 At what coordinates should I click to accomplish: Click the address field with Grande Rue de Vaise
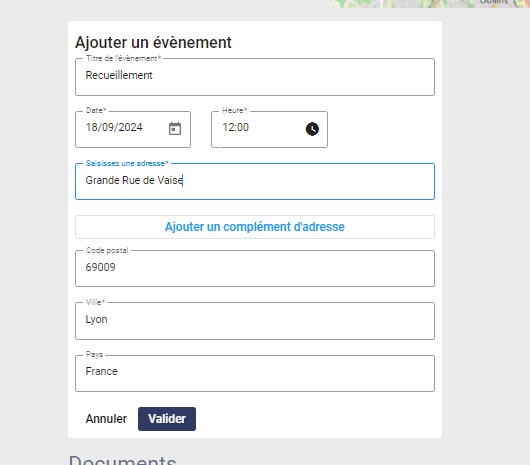pos(255,181)
